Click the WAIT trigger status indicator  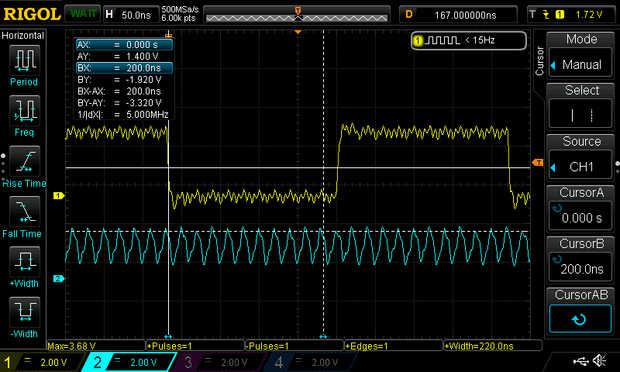click(83, 14)
